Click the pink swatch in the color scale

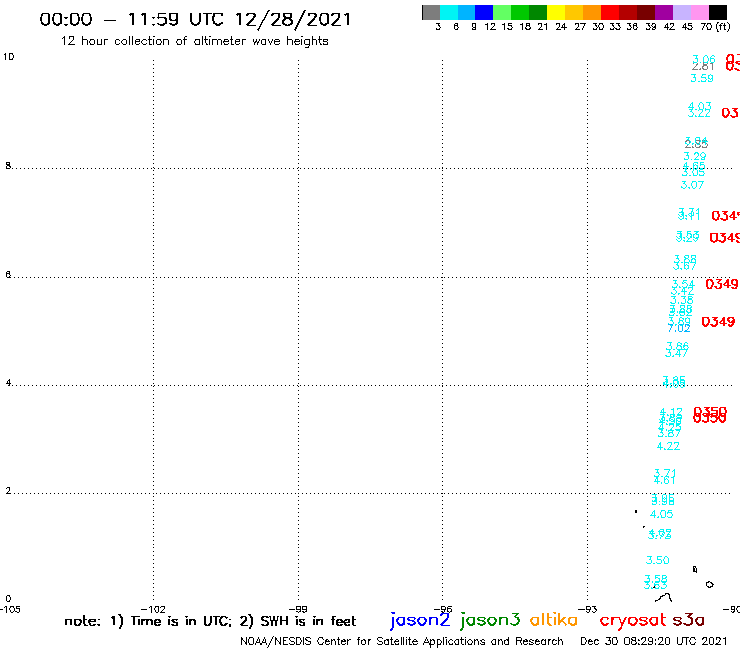point(699,12)
